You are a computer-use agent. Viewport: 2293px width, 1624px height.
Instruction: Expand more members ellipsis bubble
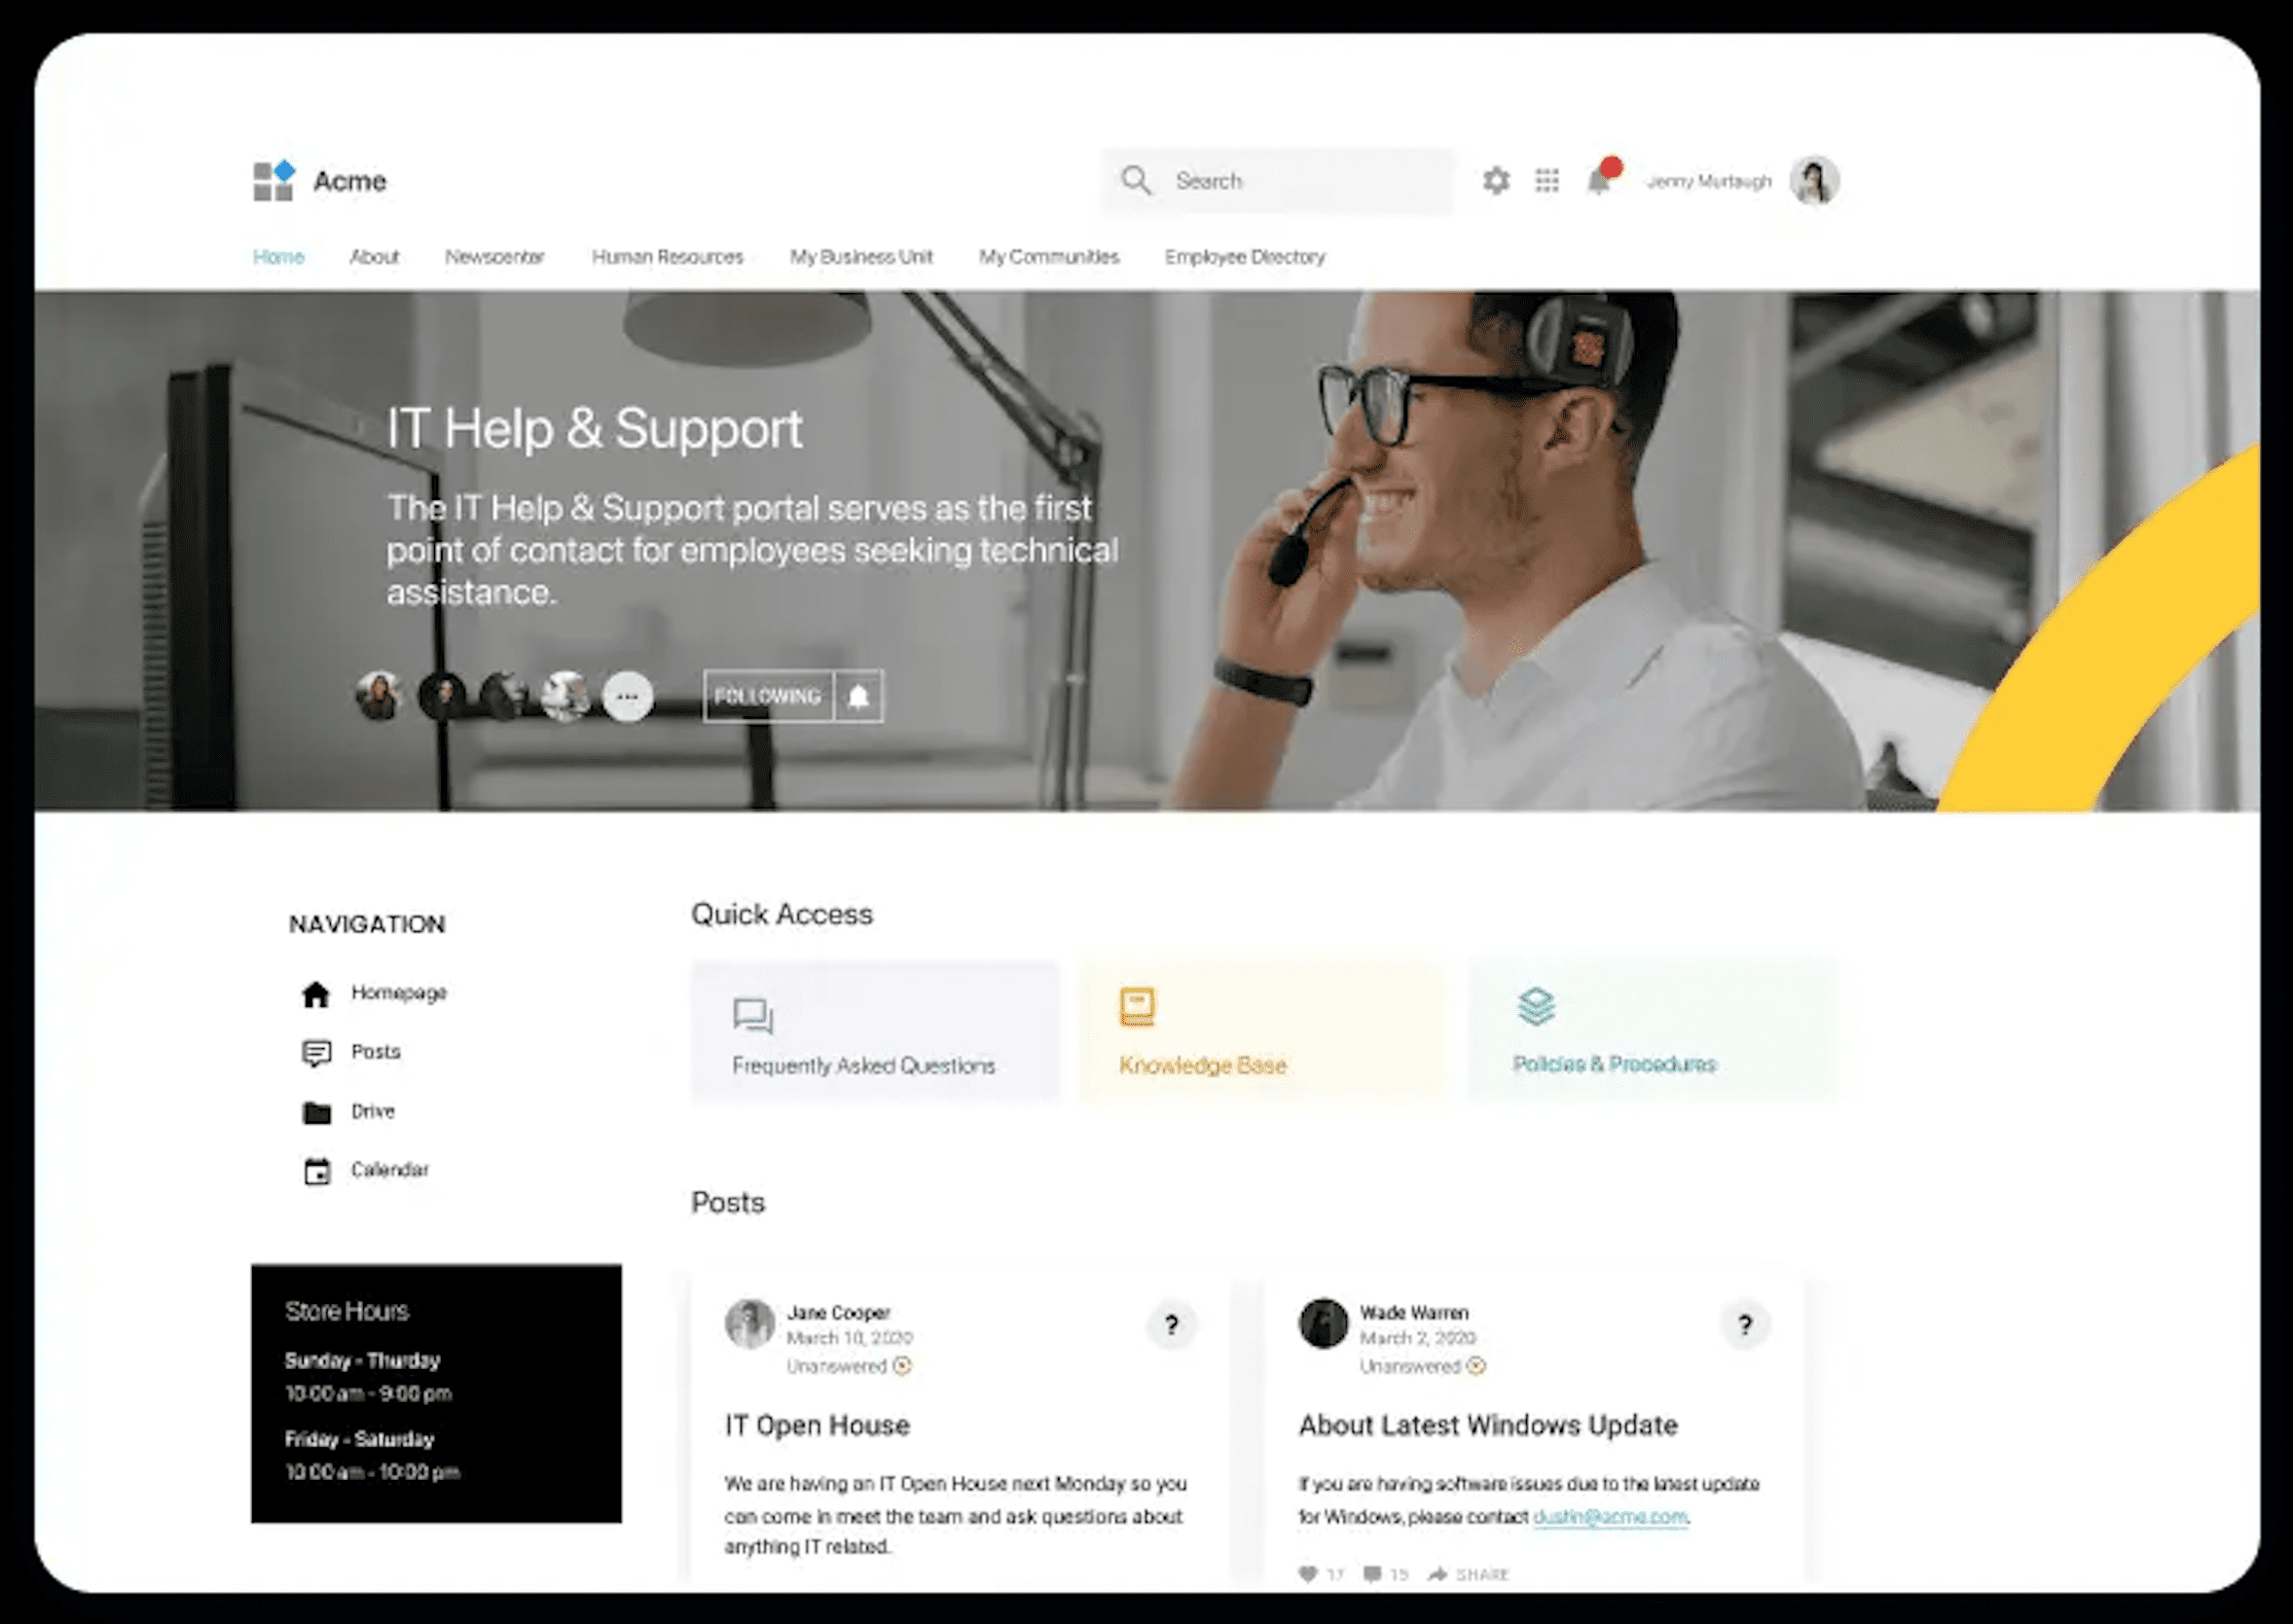click(627, 696)
